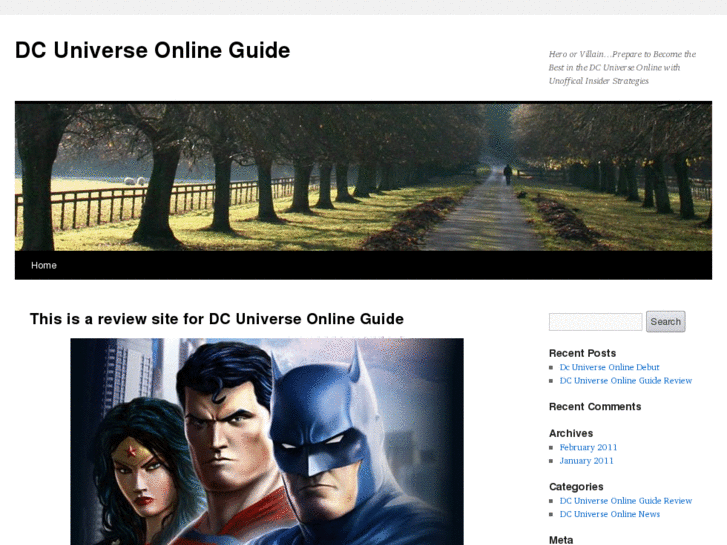Click the Search button
The height and width of the screenshot is (545, 727).
(x=665, y=321)
